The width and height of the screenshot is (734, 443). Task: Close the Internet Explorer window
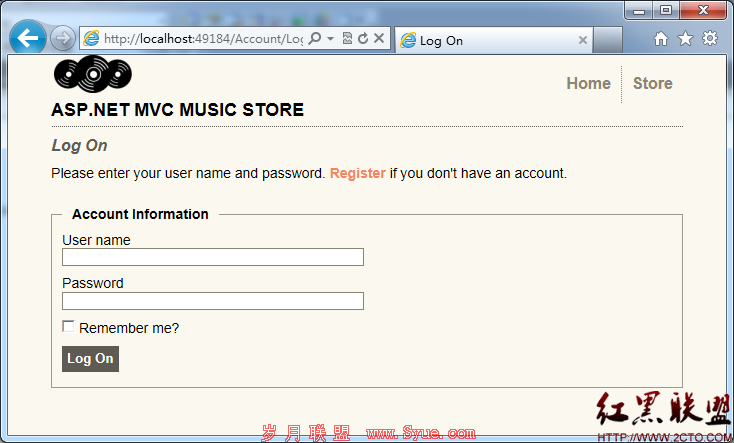click(703, 11)
